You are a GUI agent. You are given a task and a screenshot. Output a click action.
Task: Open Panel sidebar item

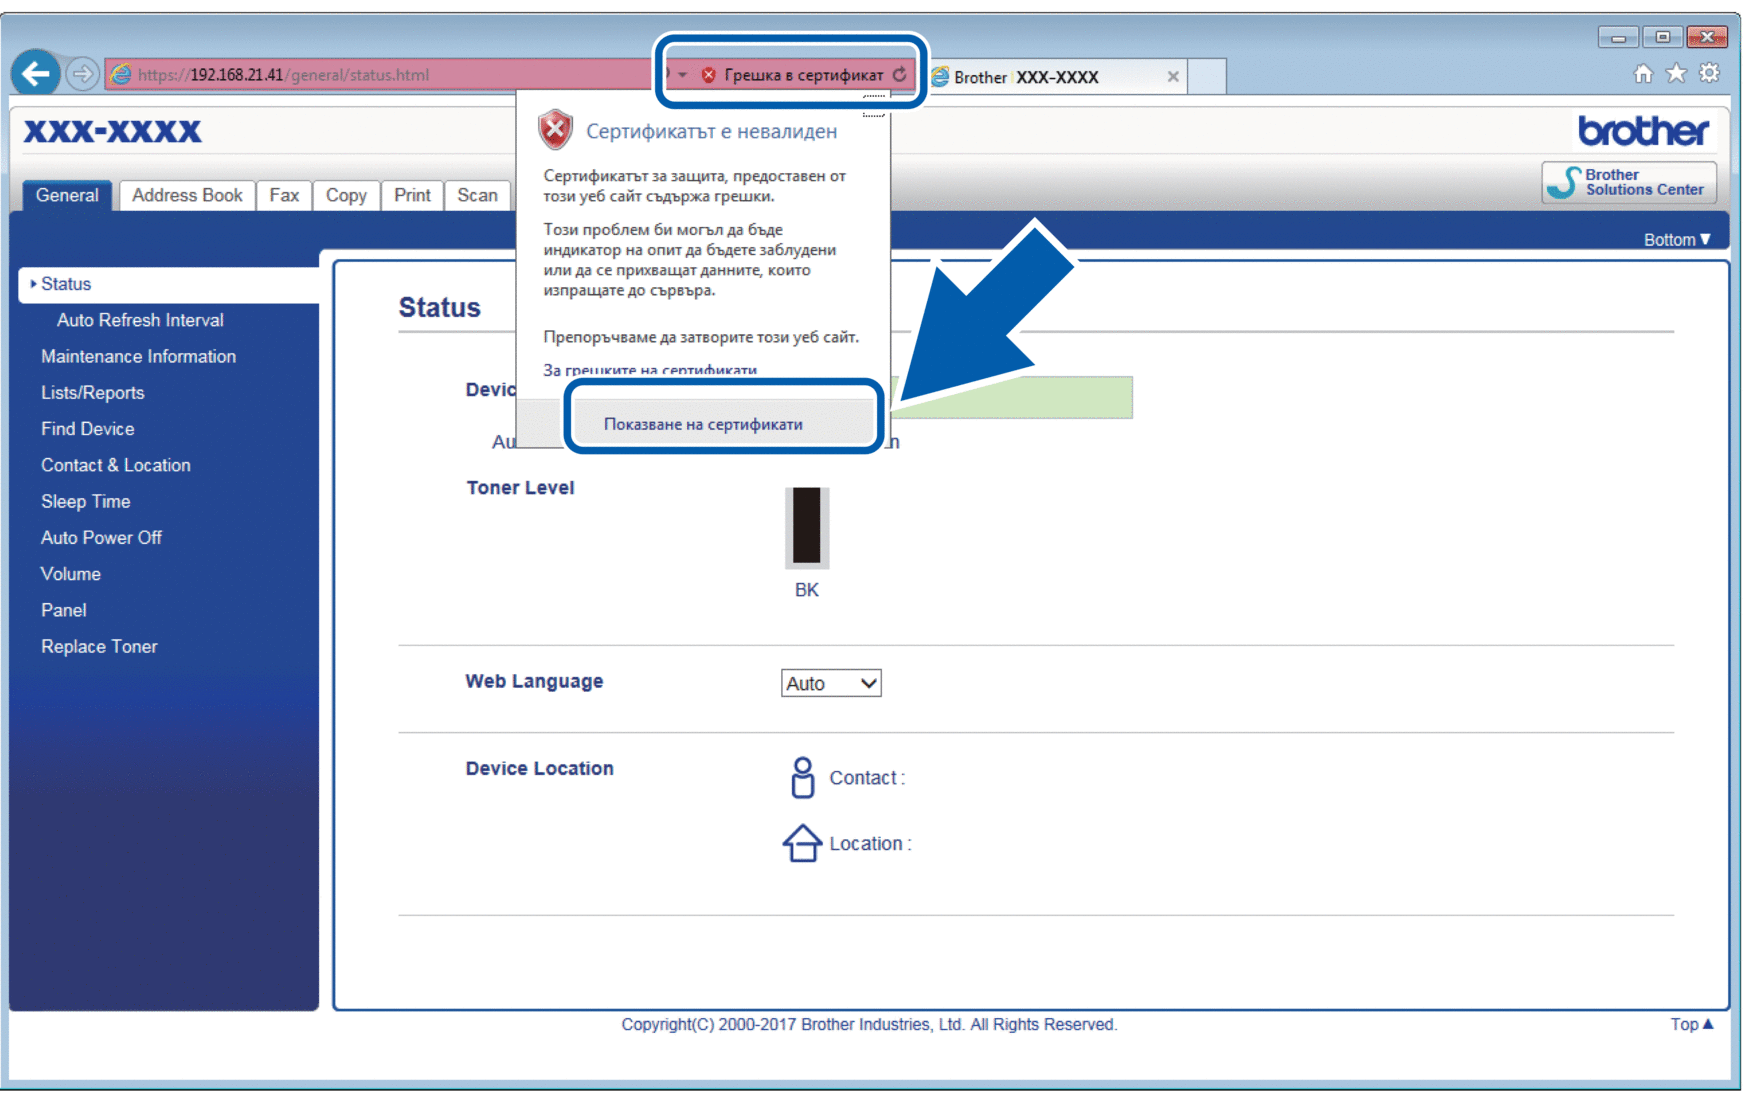coord(63,610)
